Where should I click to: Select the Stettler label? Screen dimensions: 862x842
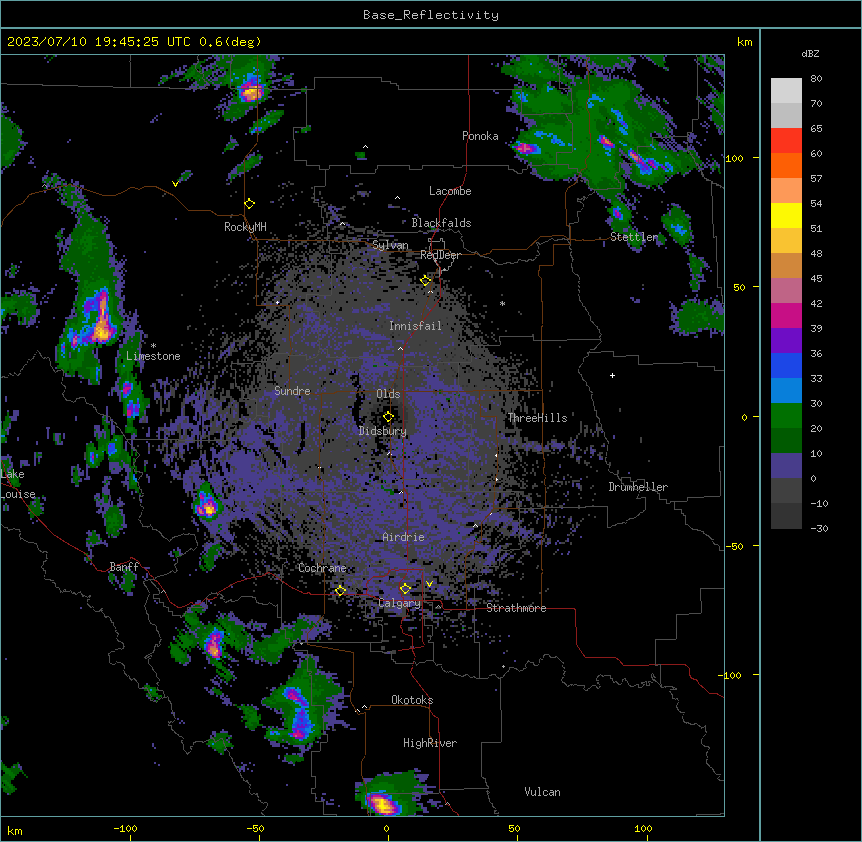click(634, 237)
